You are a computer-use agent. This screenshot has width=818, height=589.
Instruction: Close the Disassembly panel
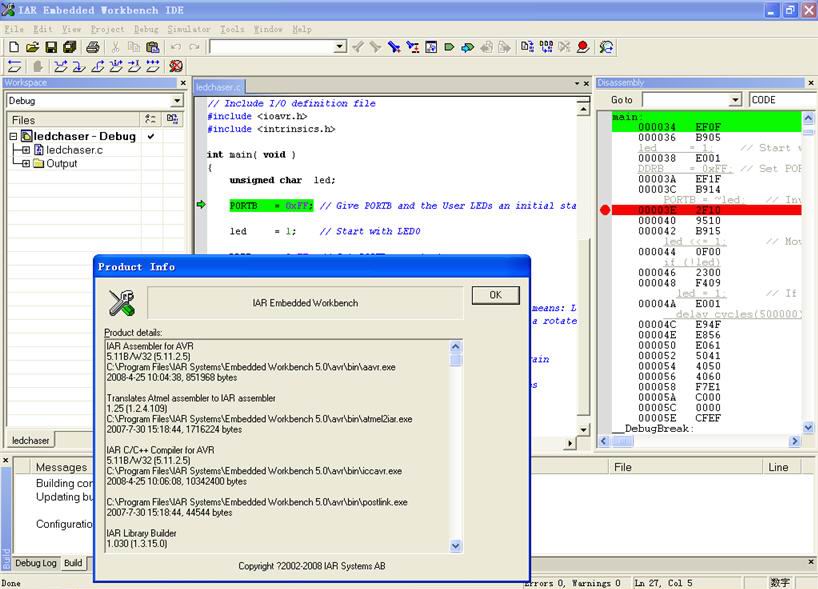click(x=811, y=83)
